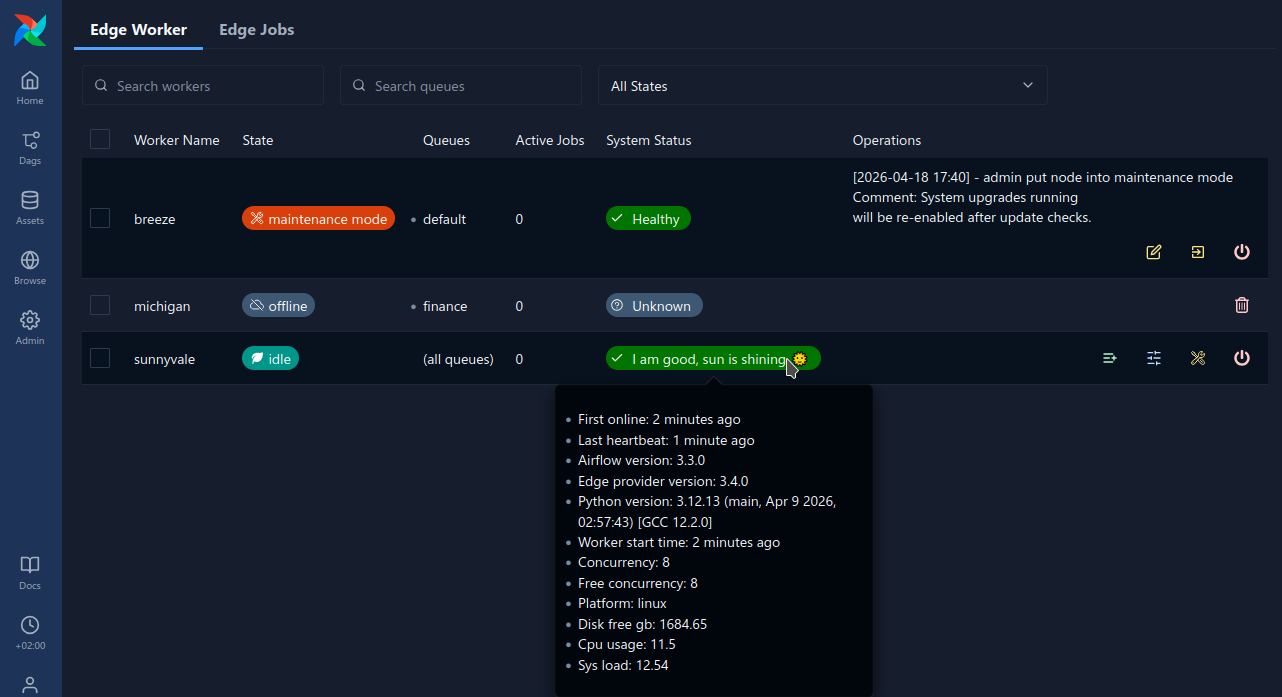Open the Home page from the sidebar
Screen dimensions: 1282x697
(29, 85)
